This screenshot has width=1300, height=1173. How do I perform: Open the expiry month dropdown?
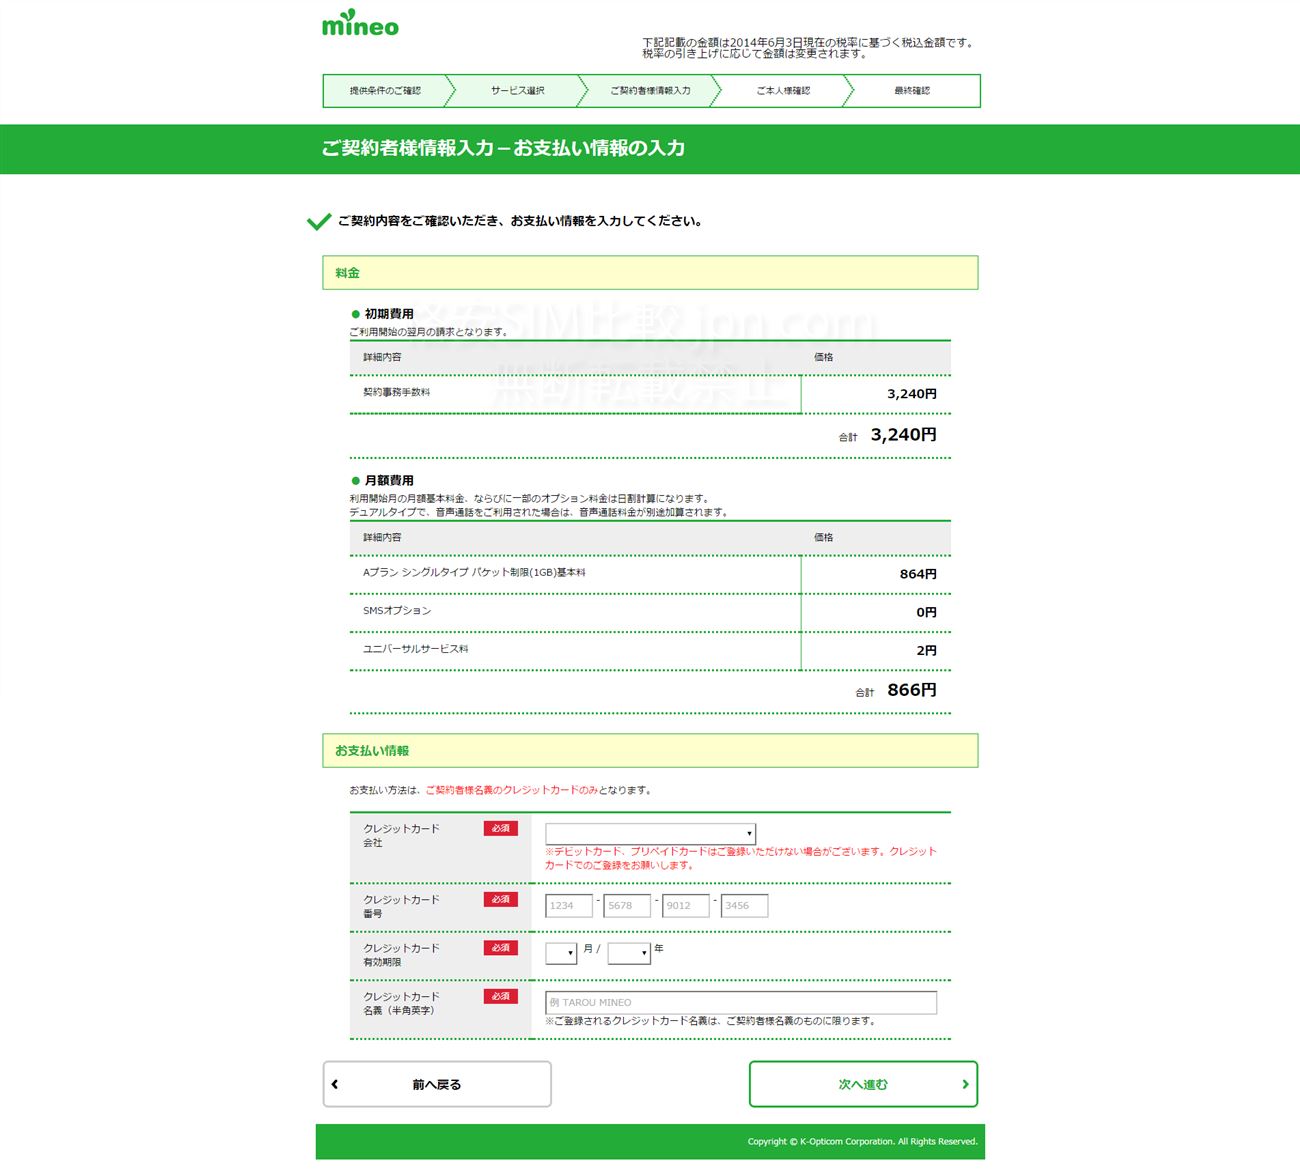(x=561, y=953)
